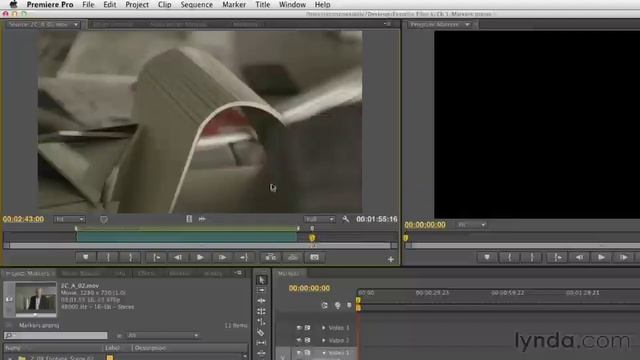Open Source playback resolution Full dropdown
Viewport: 640px width, 360px height.
click(x=319, y=219)
